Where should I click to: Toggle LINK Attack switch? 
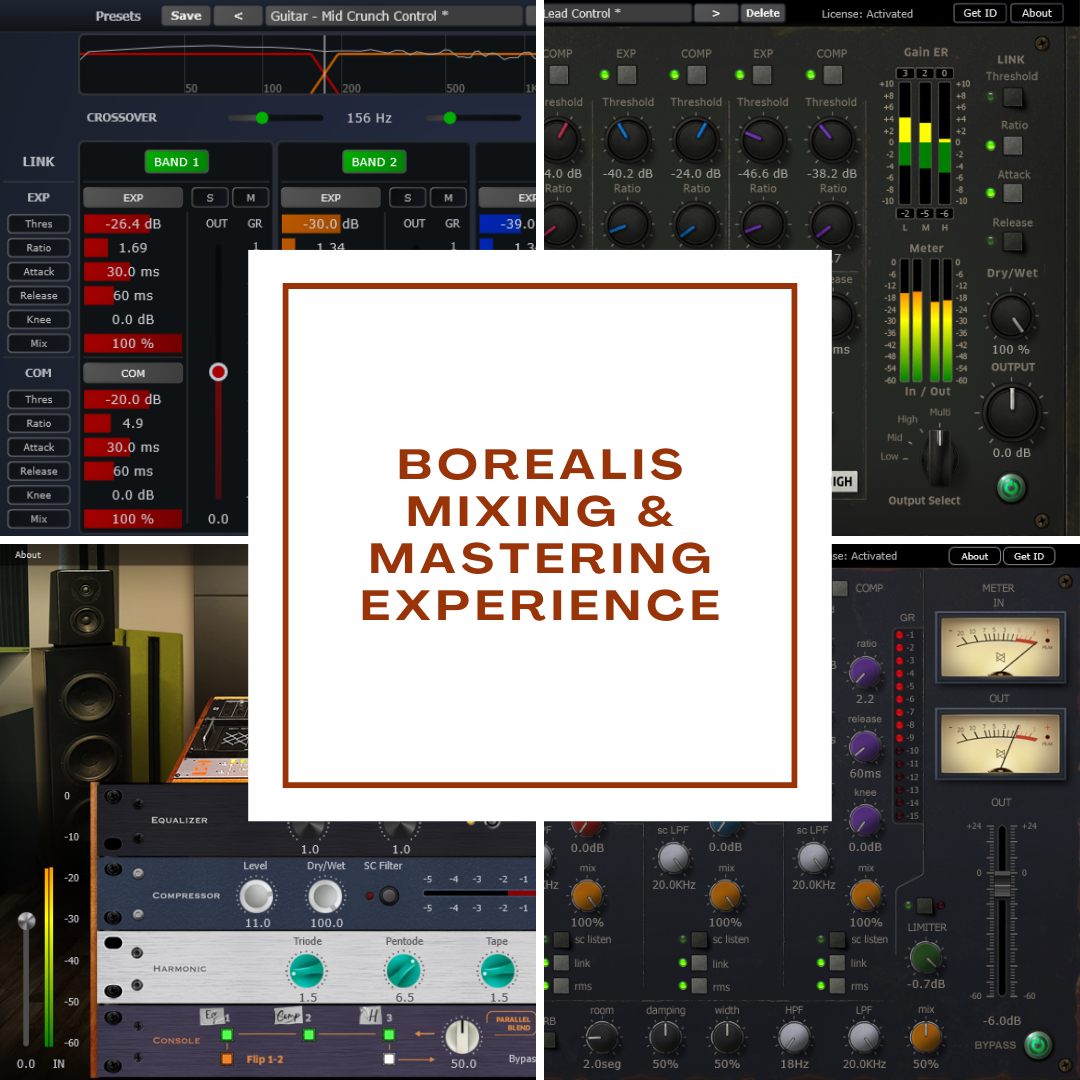[1012, 194]
